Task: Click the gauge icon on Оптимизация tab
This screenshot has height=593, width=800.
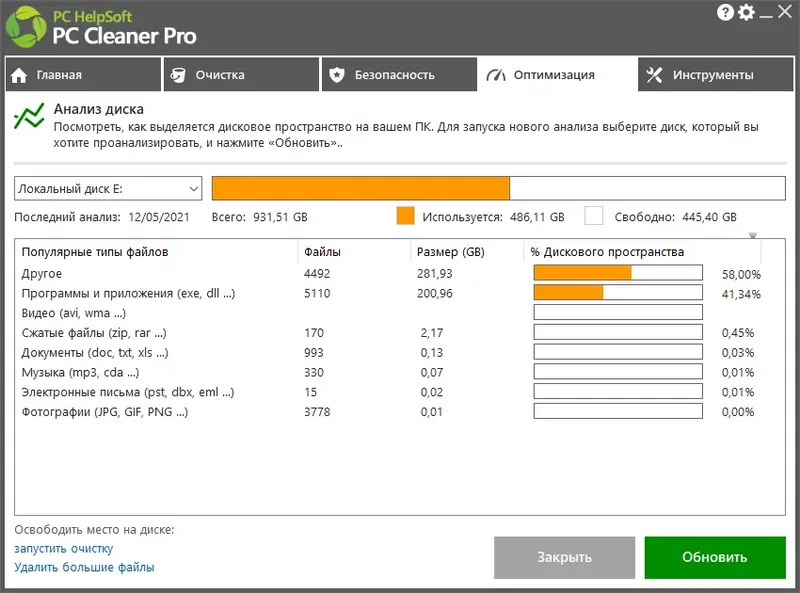Action: click(496, 75)
